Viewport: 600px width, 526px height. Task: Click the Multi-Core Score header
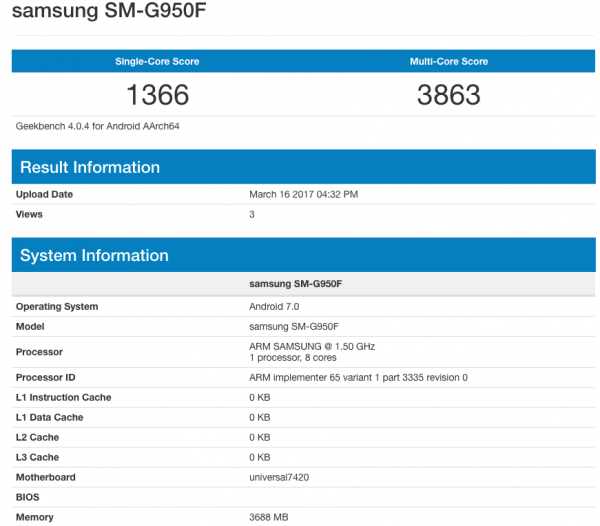coord(449,61)
